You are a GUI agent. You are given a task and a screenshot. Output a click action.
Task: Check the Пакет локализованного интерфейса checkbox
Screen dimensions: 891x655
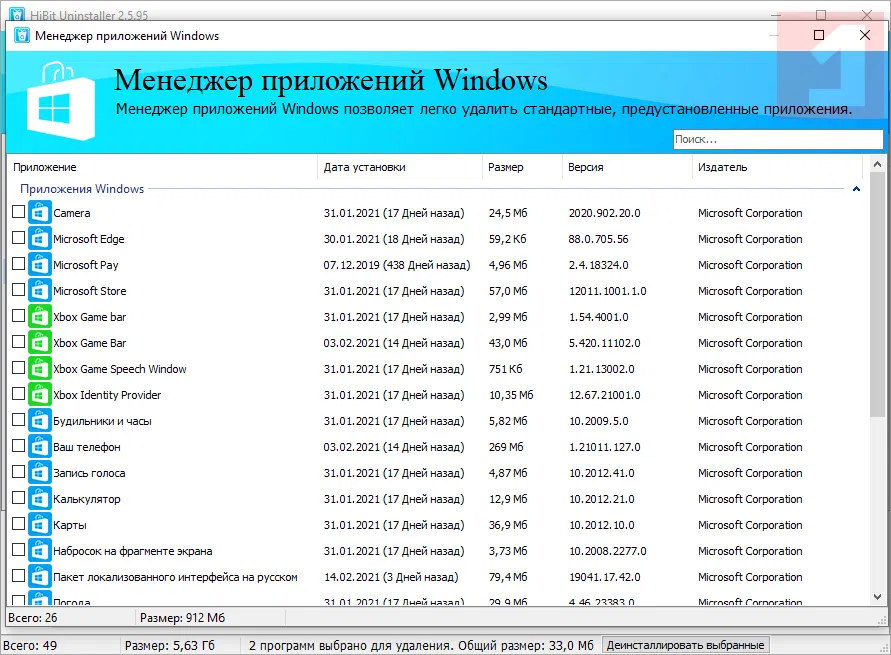pos(18,575)
